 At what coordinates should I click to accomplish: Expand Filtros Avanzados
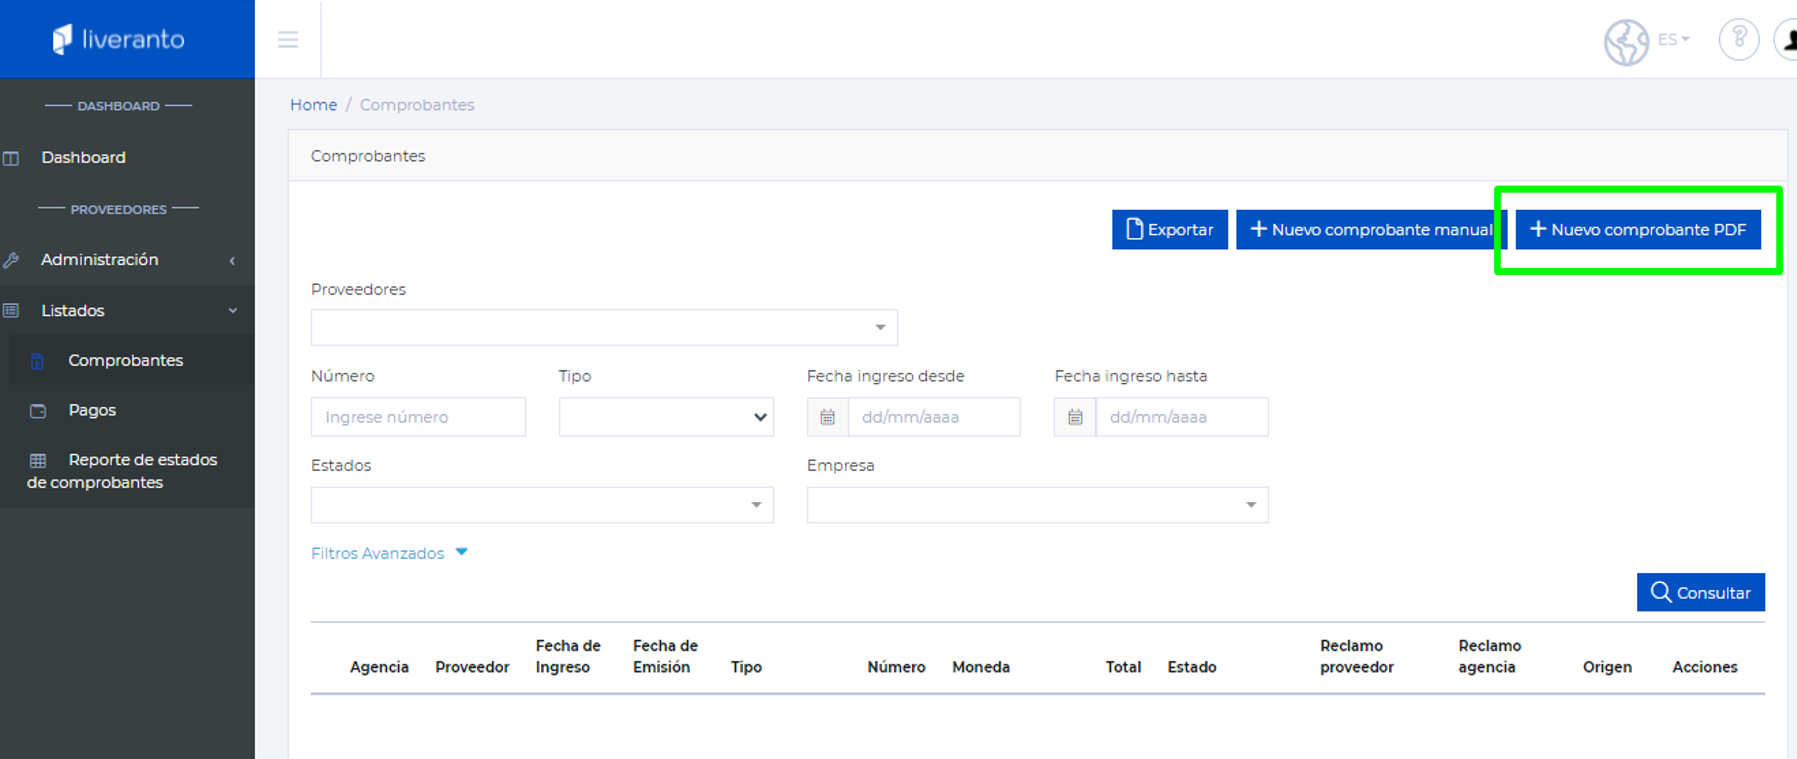389,553
